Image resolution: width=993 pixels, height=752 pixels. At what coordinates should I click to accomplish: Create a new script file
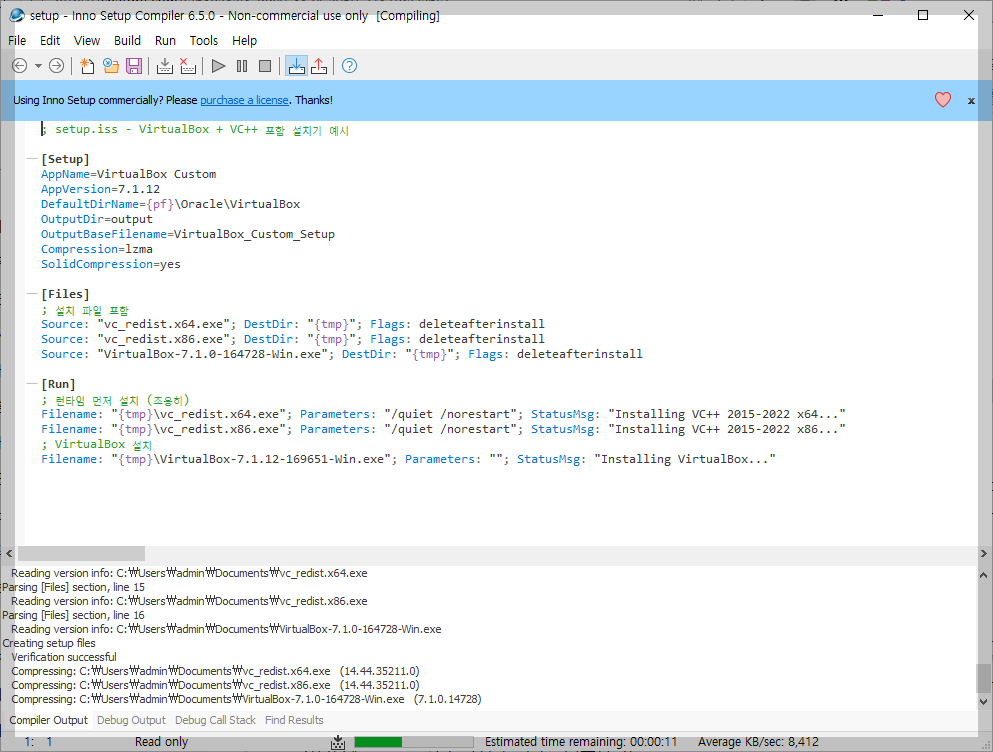(x=87, y=66)
